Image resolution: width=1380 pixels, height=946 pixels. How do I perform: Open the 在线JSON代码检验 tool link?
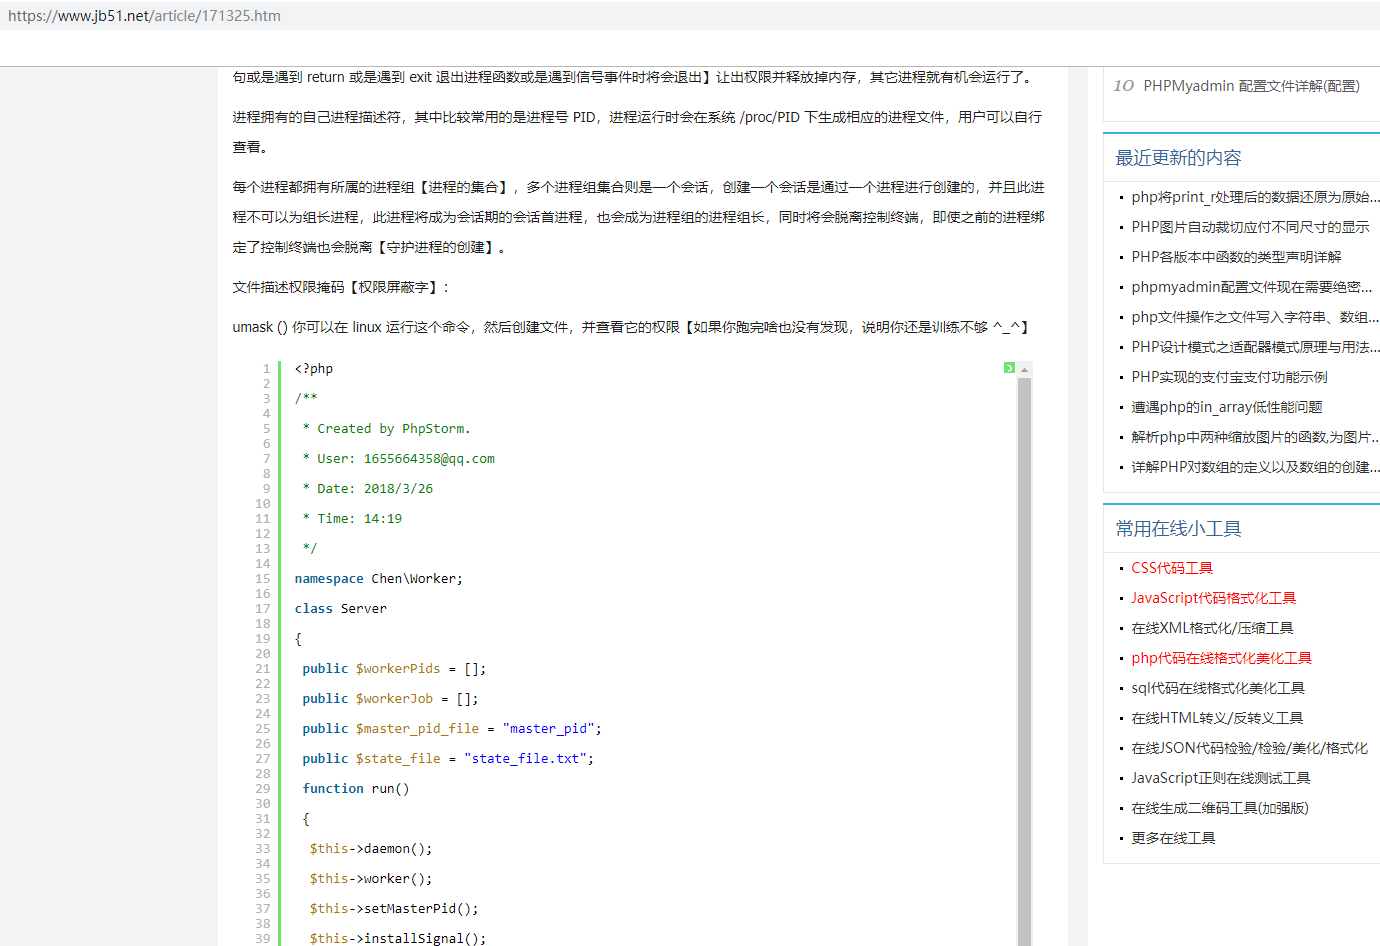coord(1249,748)
